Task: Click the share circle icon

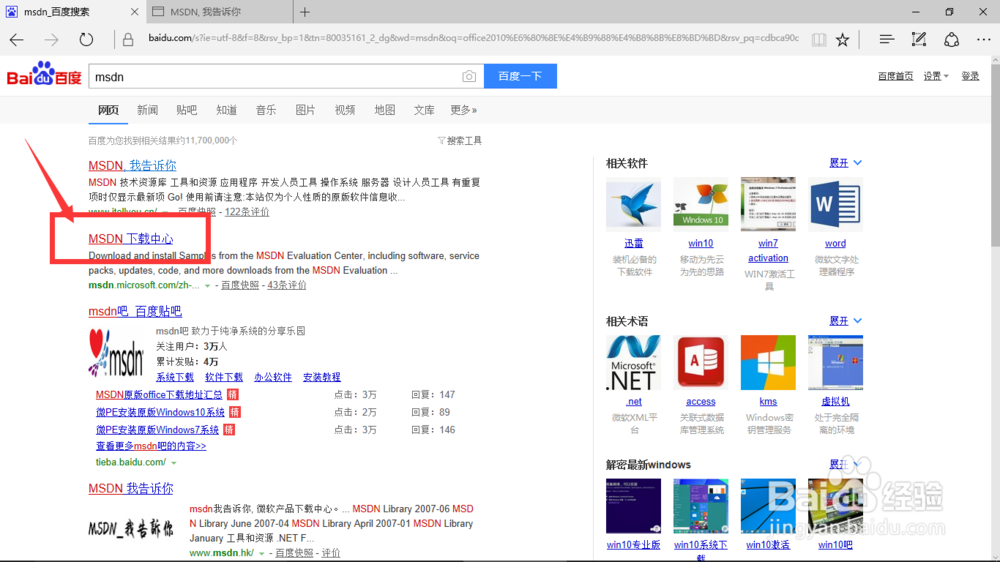Action: (952, 40)
